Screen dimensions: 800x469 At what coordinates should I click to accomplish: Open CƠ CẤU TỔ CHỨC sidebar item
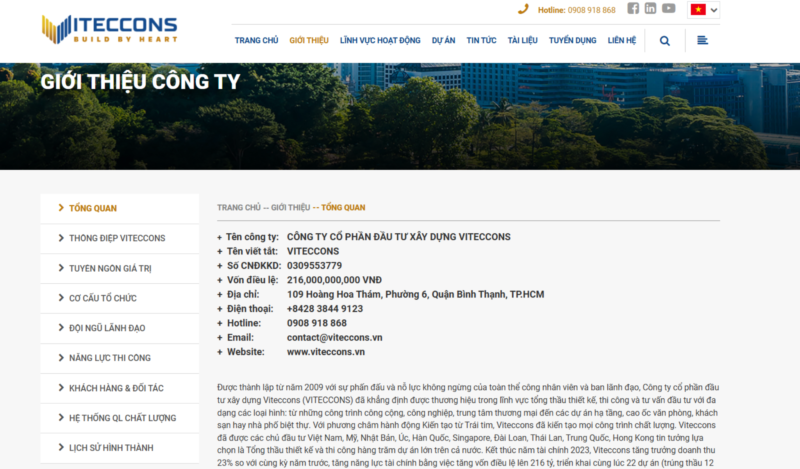tap(120, 298)
